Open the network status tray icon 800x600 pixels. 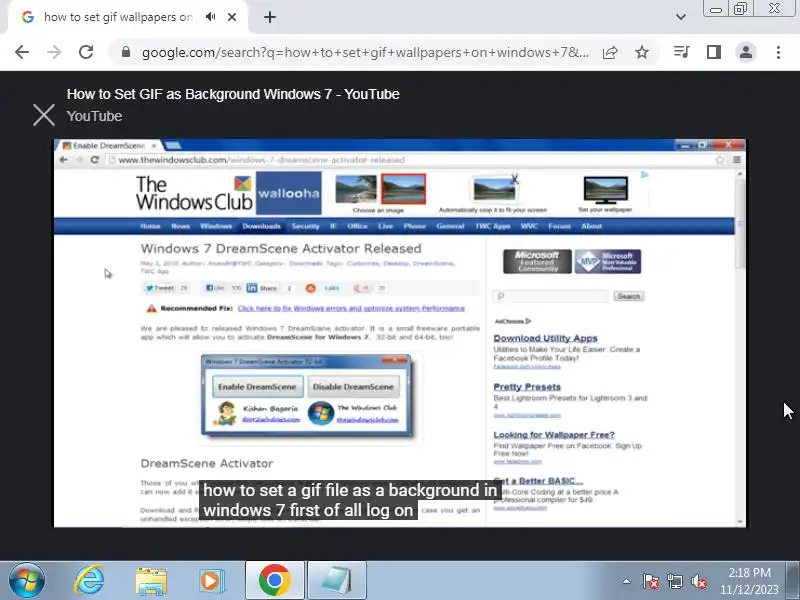tap(675, 581)
